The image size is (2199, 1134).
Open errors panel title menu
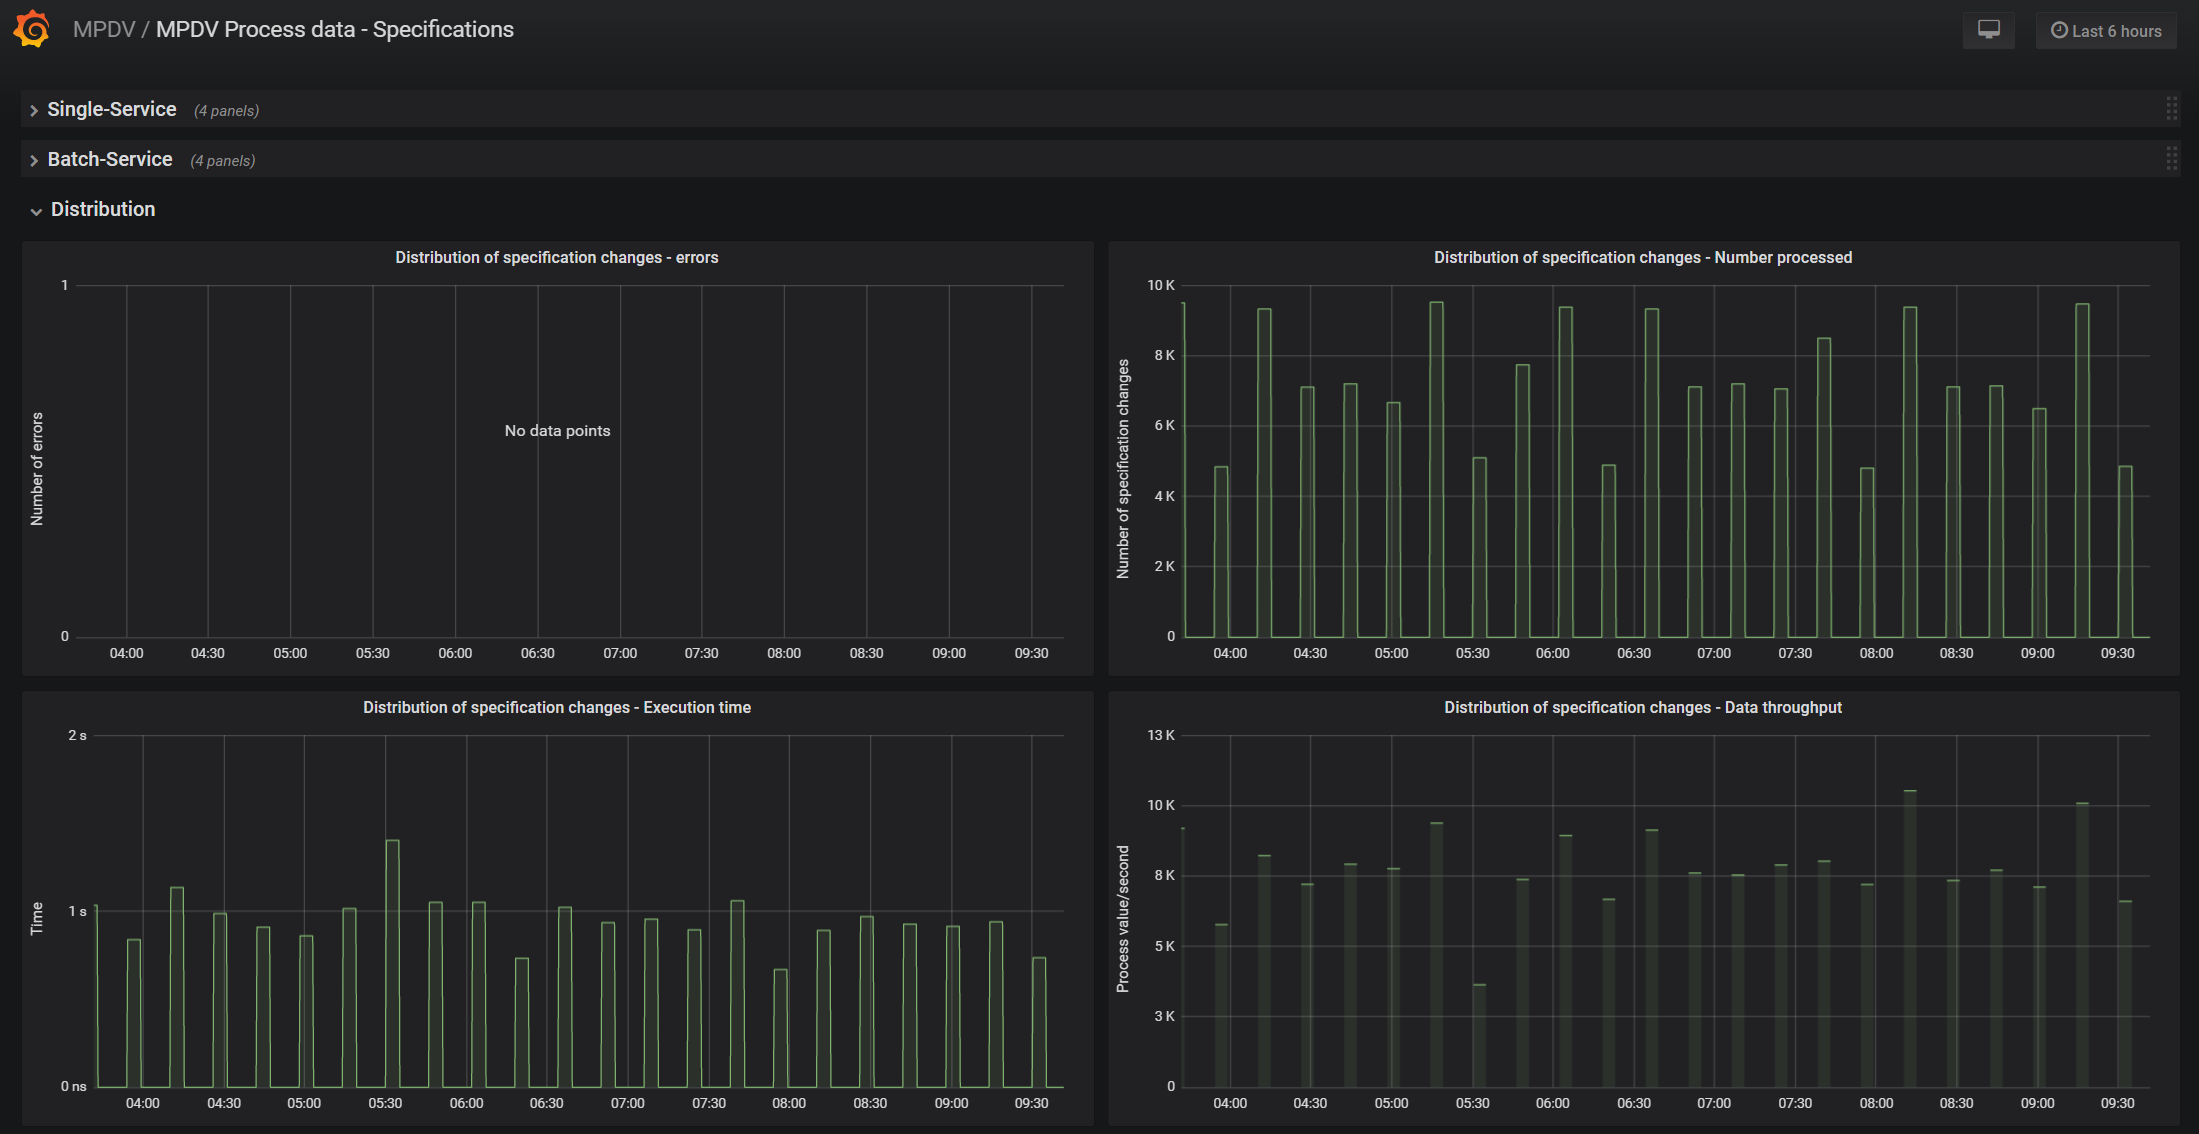[556, 258]
